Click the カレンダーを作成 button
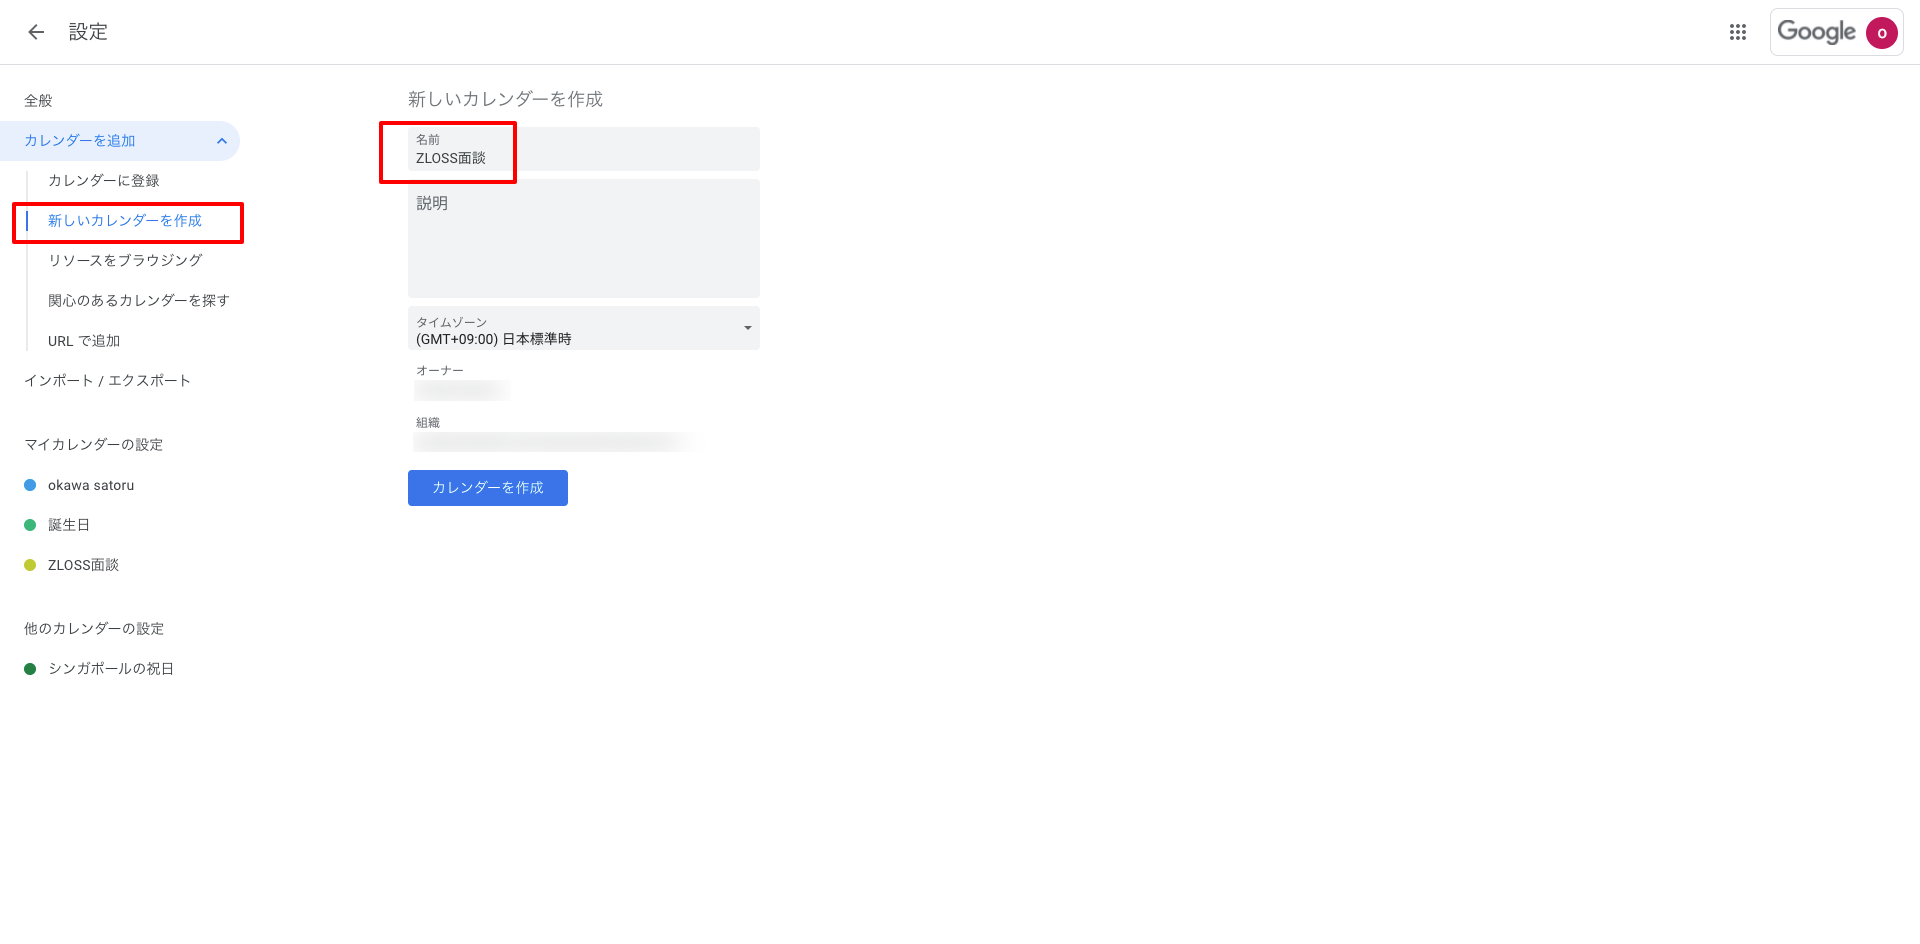The width and height of the screenshot is (1920, 944). (x=488, y=488)
